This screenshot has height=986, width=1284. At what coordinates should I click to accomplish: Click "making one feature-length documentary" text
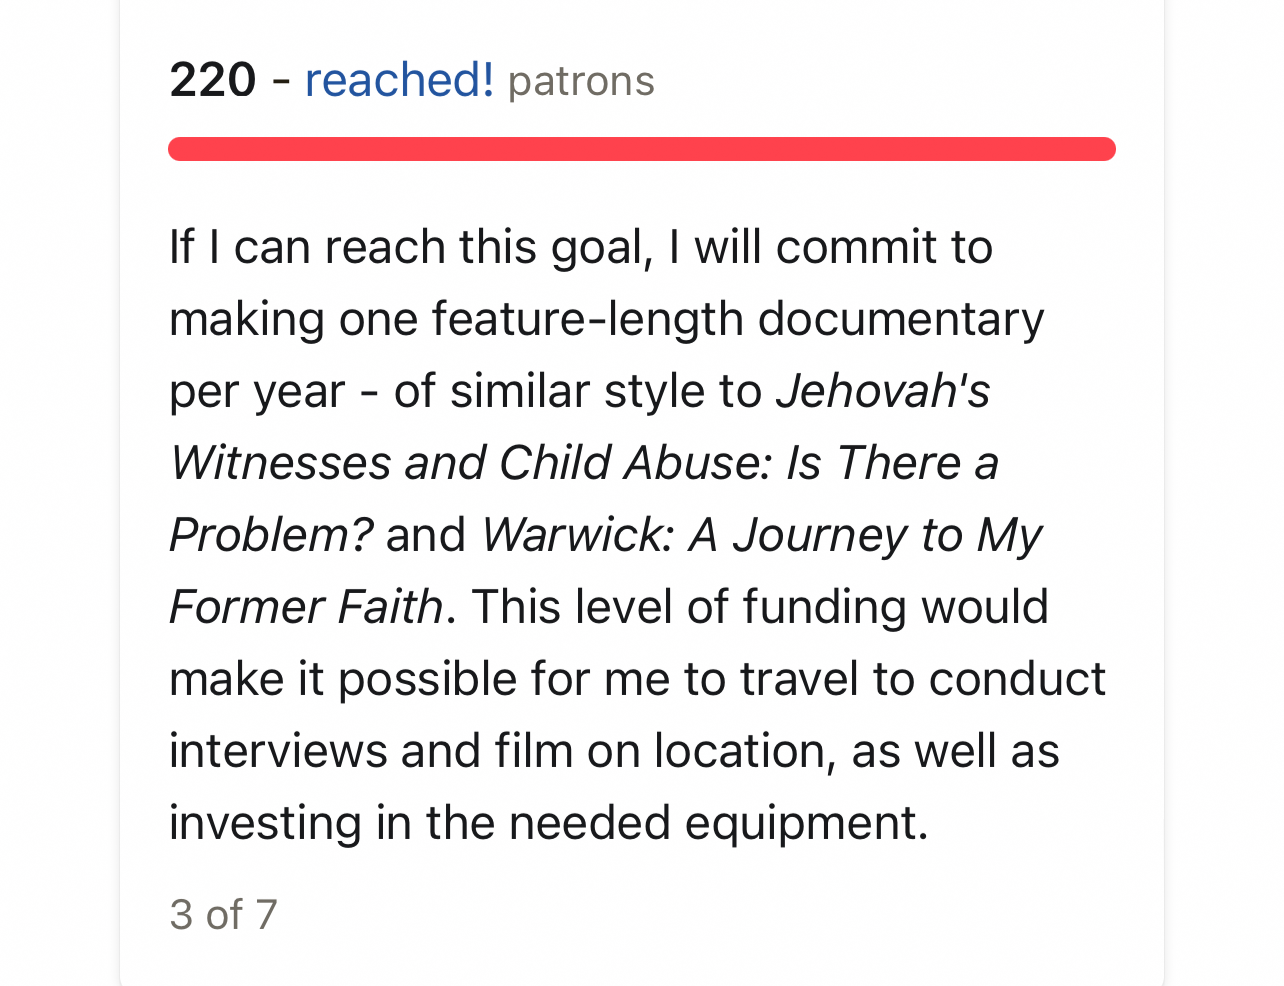(x=607, y=320)
